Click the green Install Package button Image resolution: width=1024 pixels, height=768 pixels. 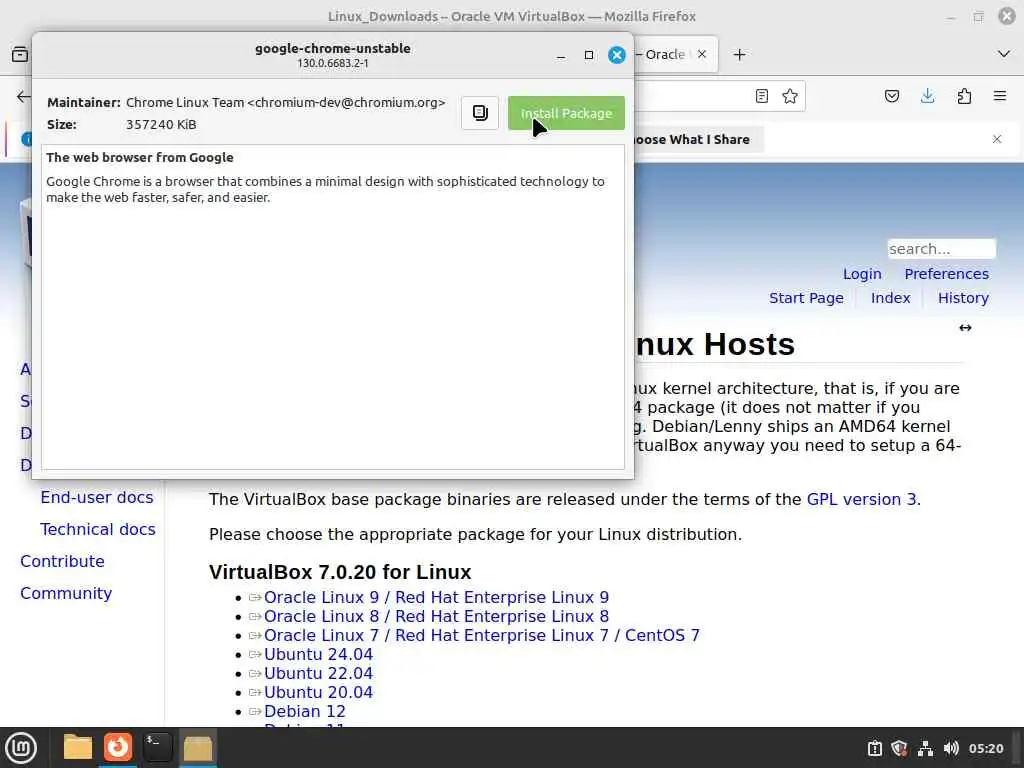(x=566, y=113)
